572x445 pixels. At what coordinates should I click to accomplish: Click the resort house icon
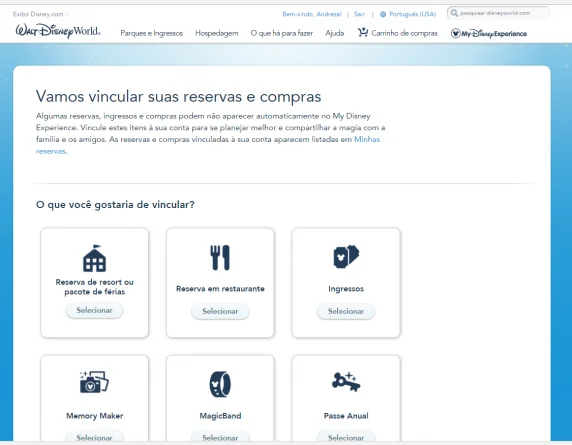tap(94, 258)
